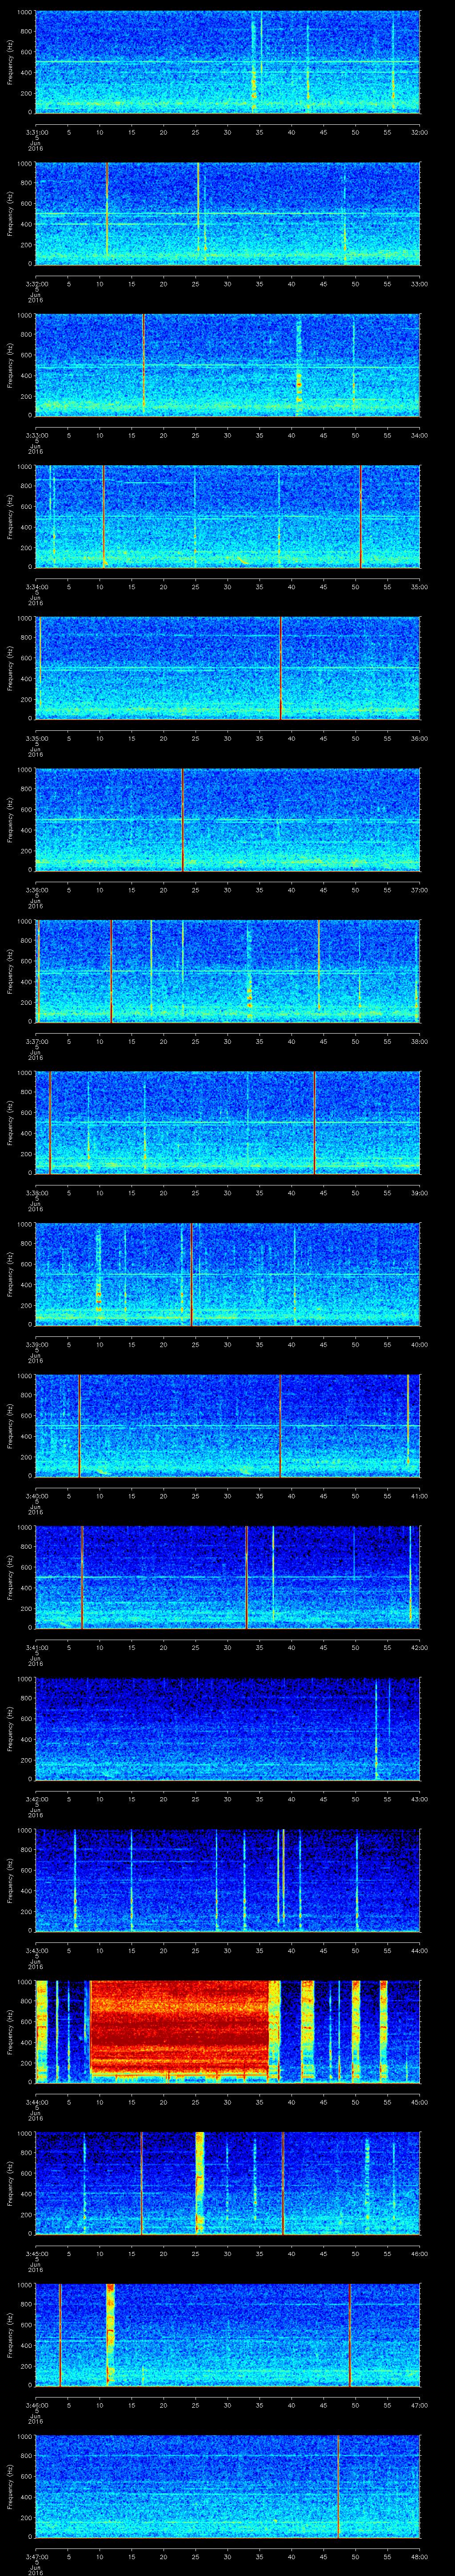Click the '3:36:00' start time label

tap(36, 890)
